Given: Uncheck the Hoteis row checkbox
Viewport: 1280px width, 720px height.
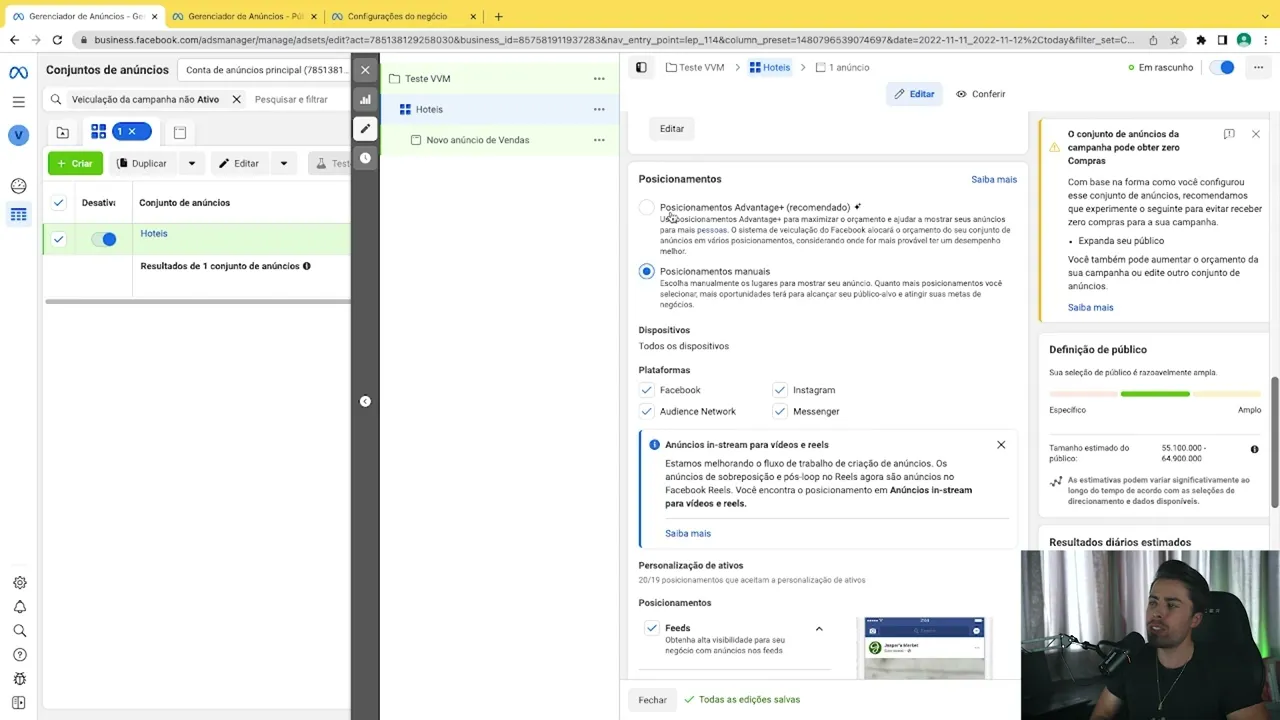Looking at the screenshot, I should point(58,239).
